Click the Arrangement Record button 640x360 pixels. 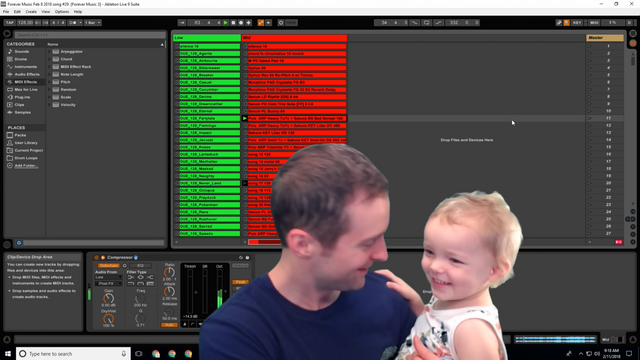tap(241, 23)
